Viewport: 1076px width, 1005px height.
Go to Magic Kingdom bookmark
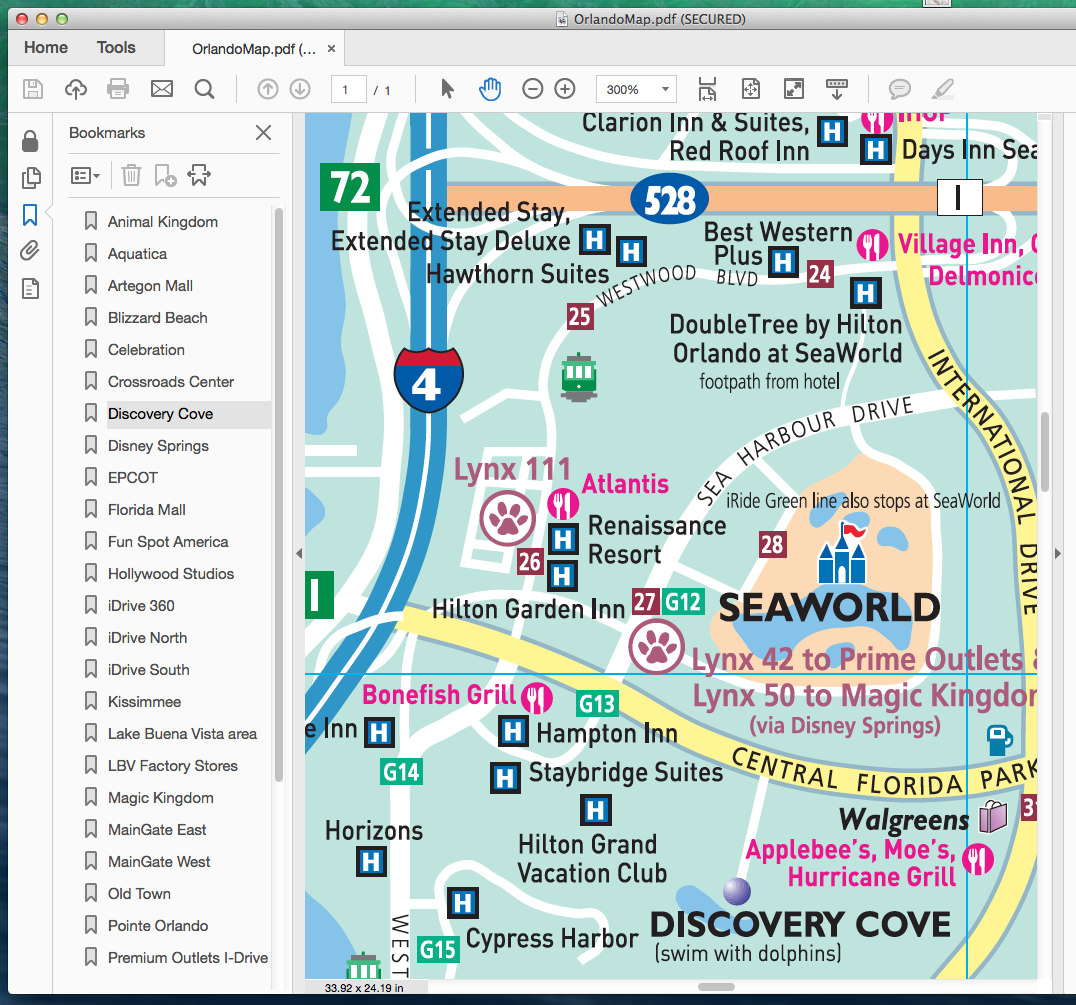pos(161,798)
